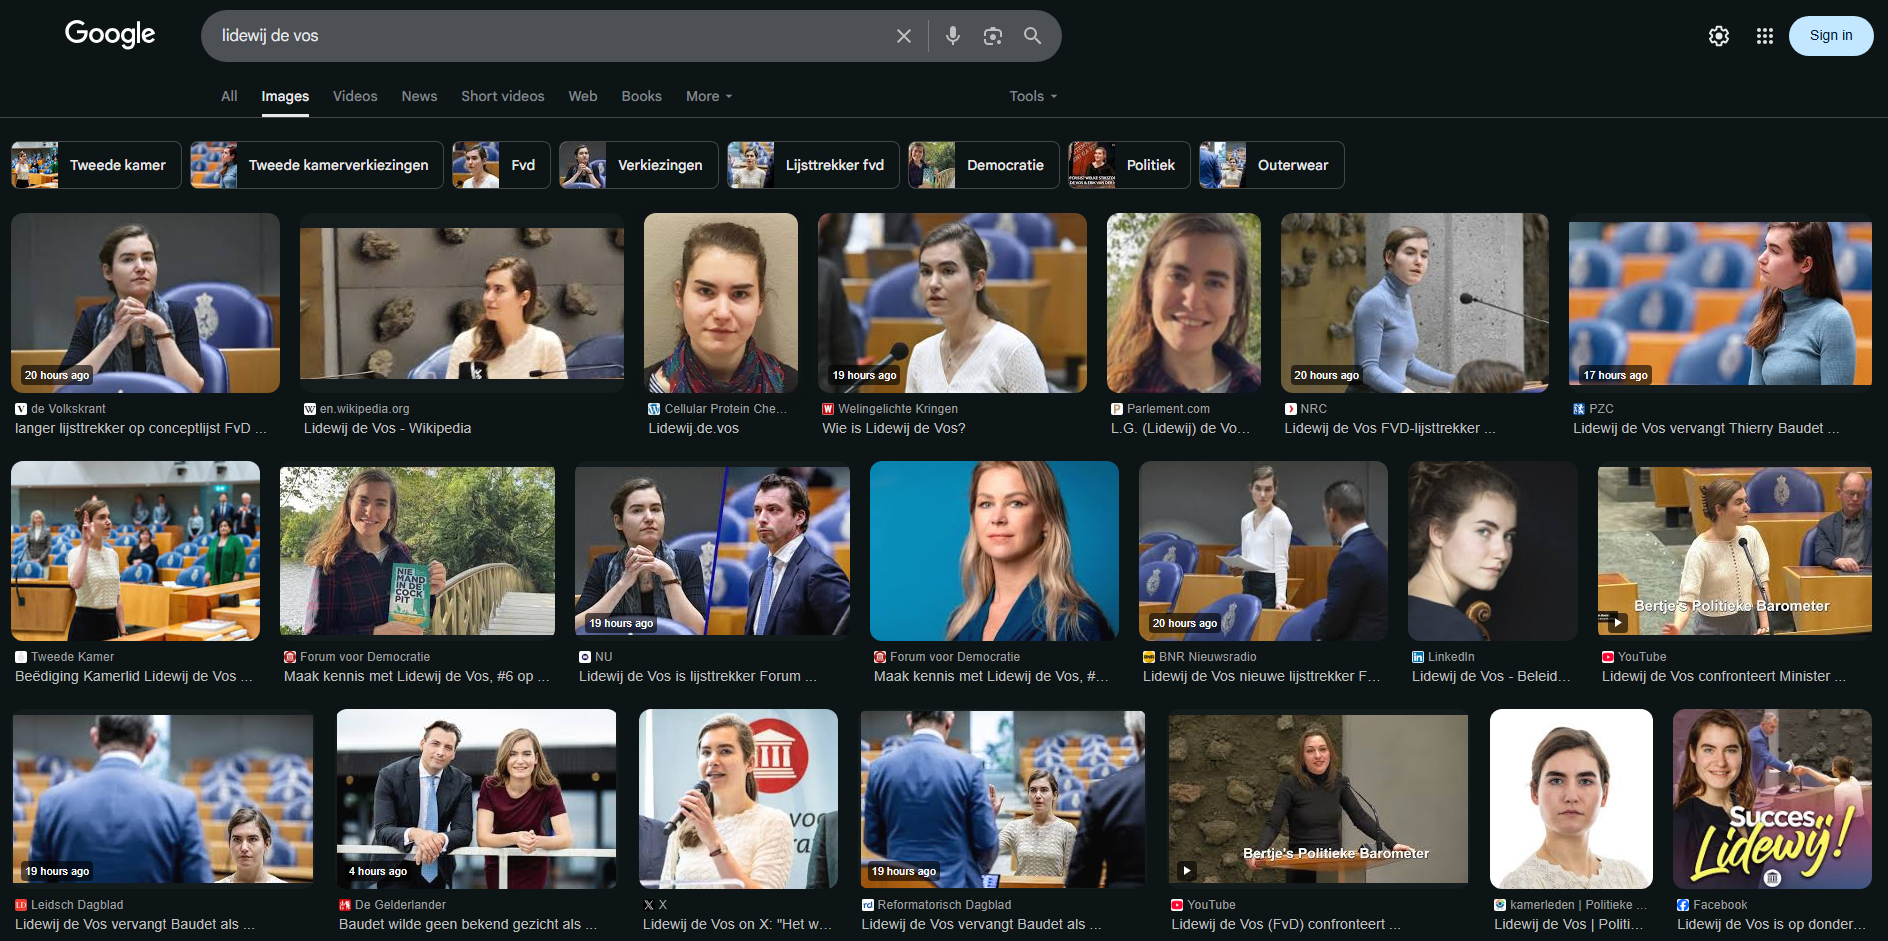Open 'Lidewij de Vos vervangt Thierry Baudet' link

(x=1706, y=428)
